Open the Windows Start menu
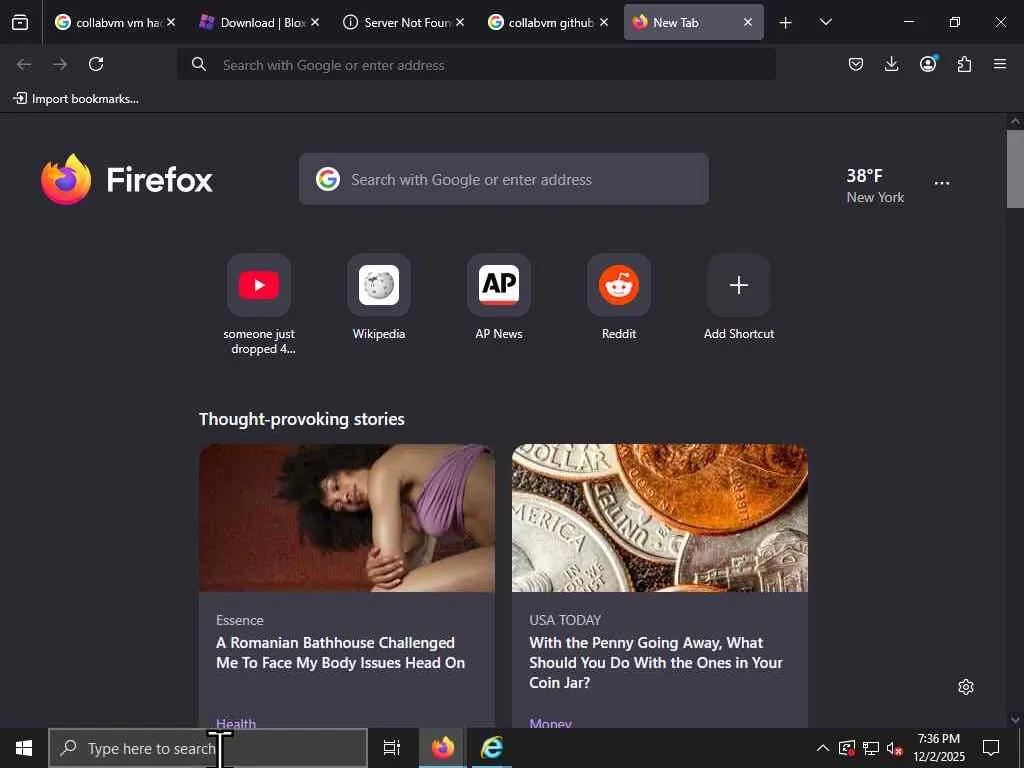This screenshot has height=768, width=1024. coord(24,748)
